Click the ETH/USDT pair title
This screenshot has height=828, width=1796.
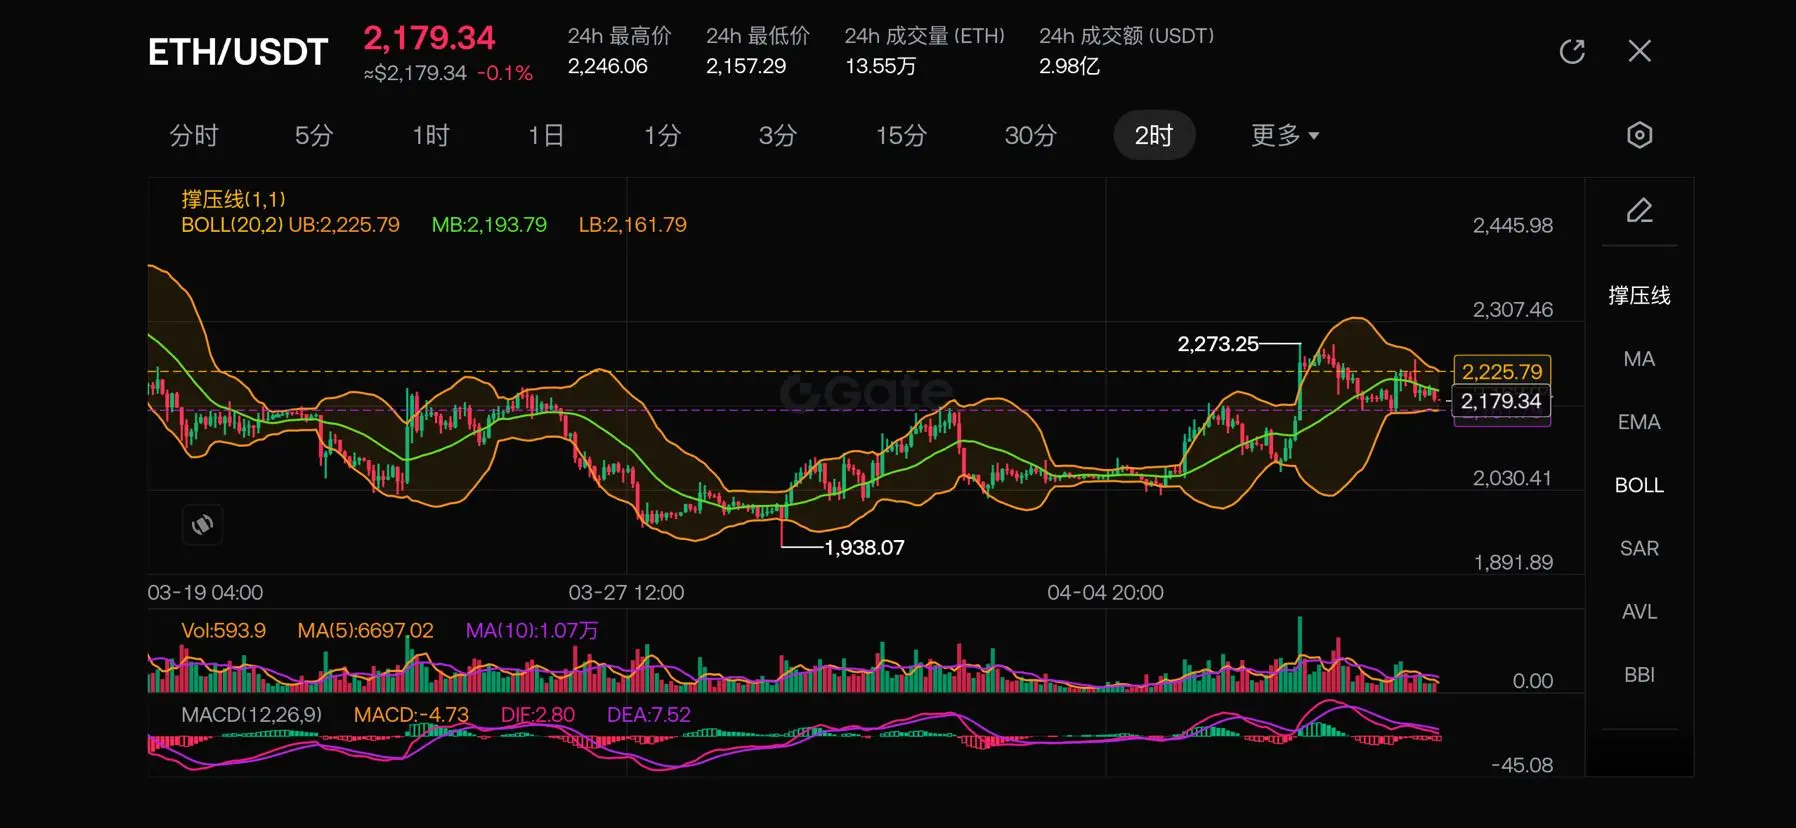[x=238, y=52]
